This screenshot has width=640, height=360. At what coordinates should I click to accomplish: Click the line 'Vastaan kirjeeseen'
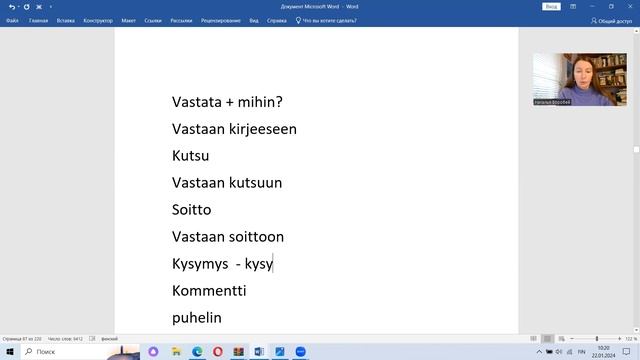pos(234,129)
